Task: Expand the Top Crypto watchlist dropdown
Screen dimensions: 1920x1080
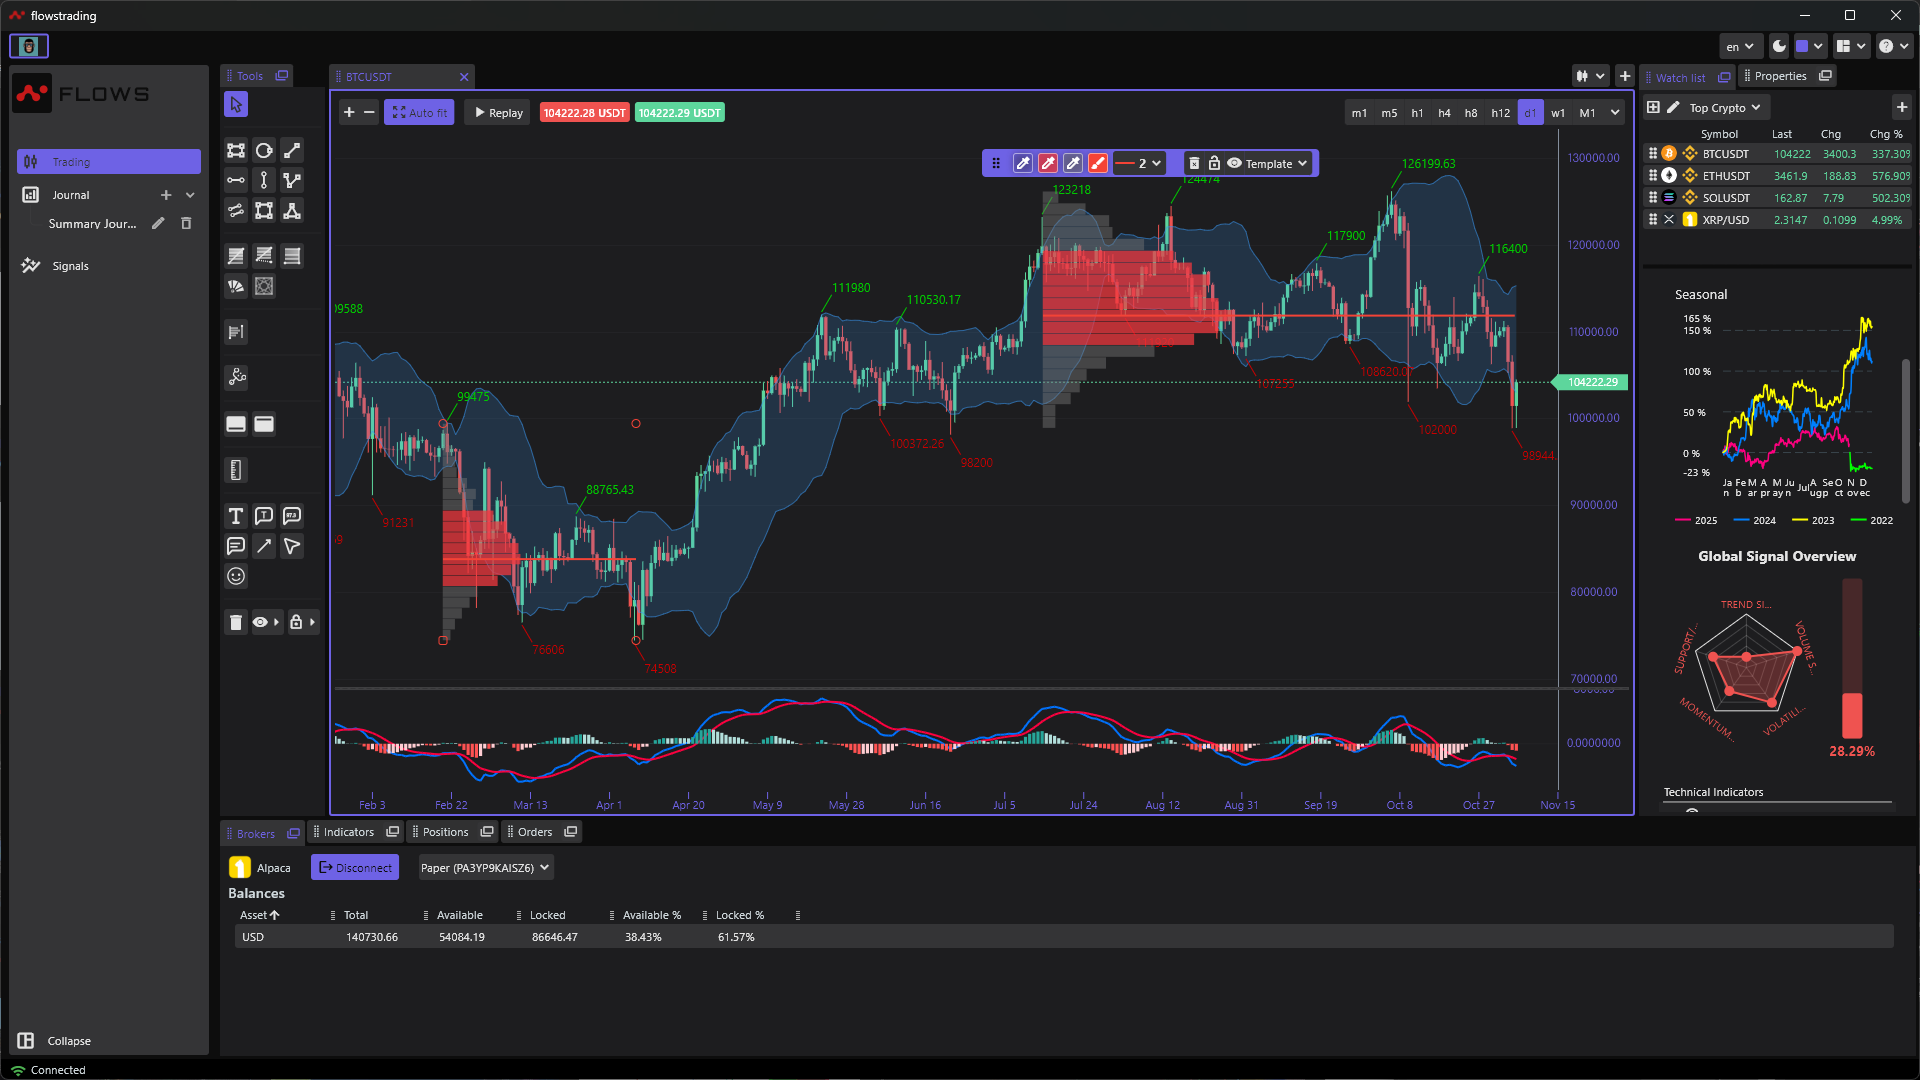Action: coord(1725,107)
